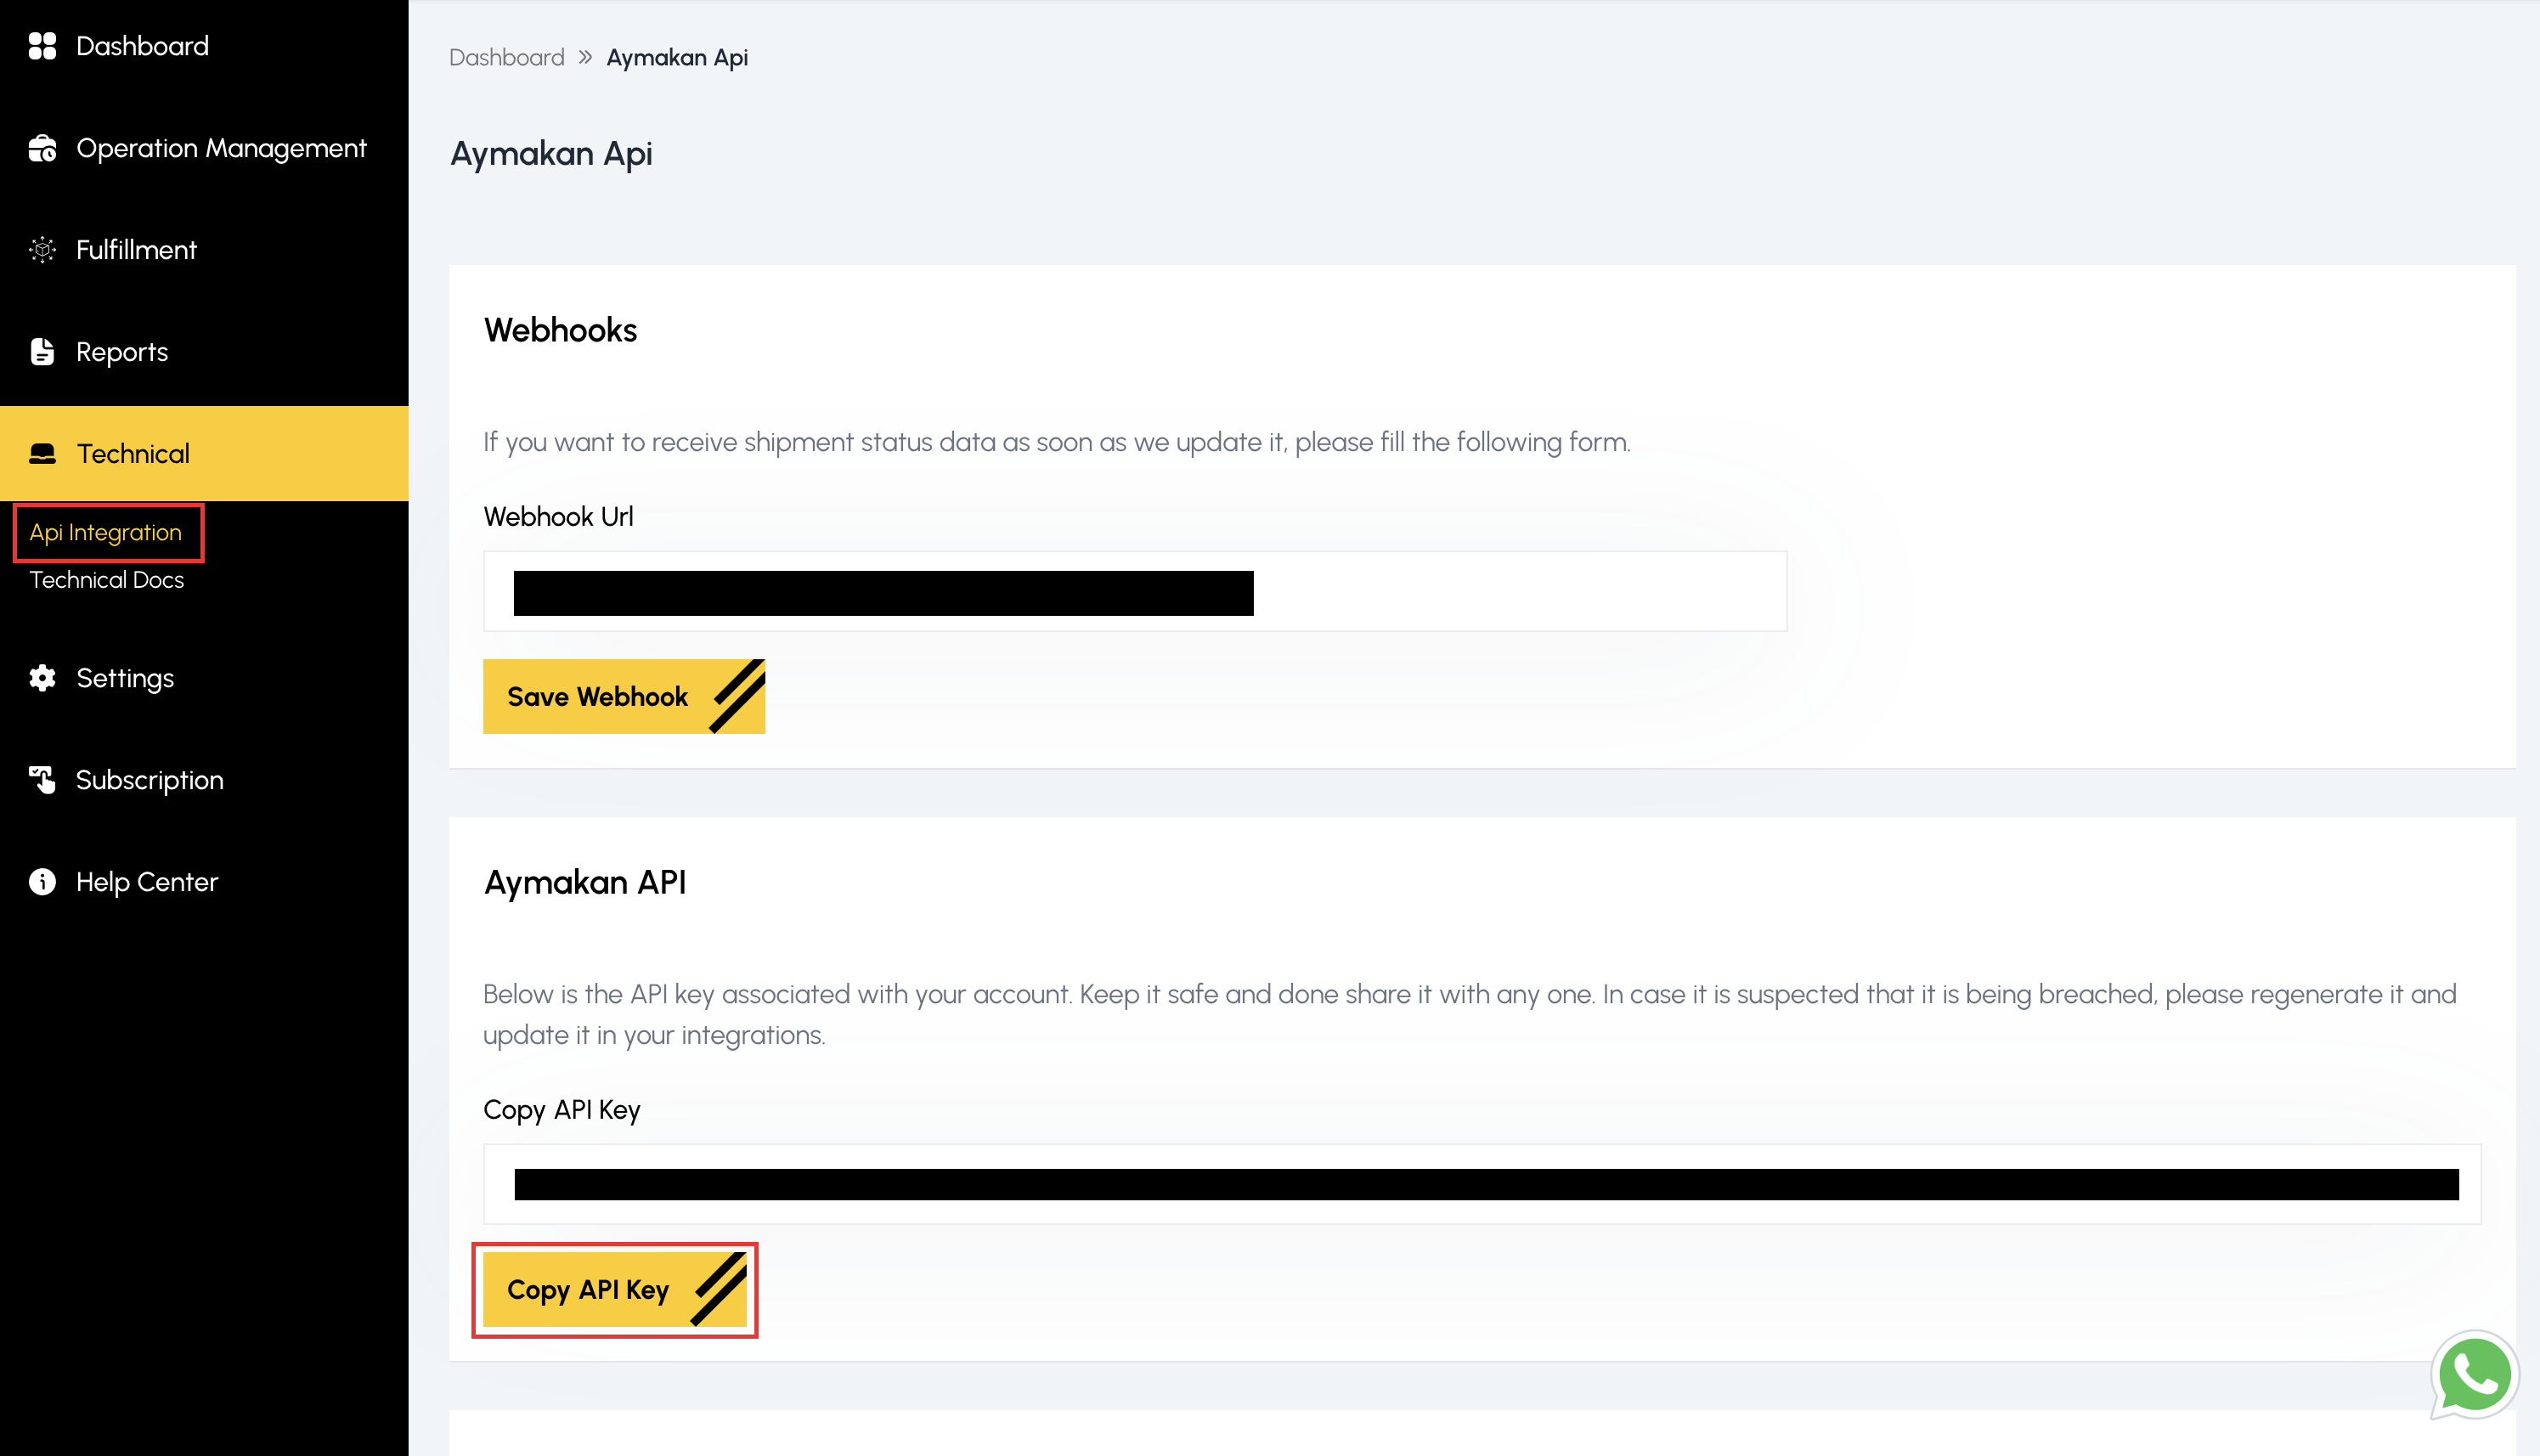Focus the Copy API Key field
The width and height of the screenshot is (2540, 1456).
click(x=1482, y=1184)
